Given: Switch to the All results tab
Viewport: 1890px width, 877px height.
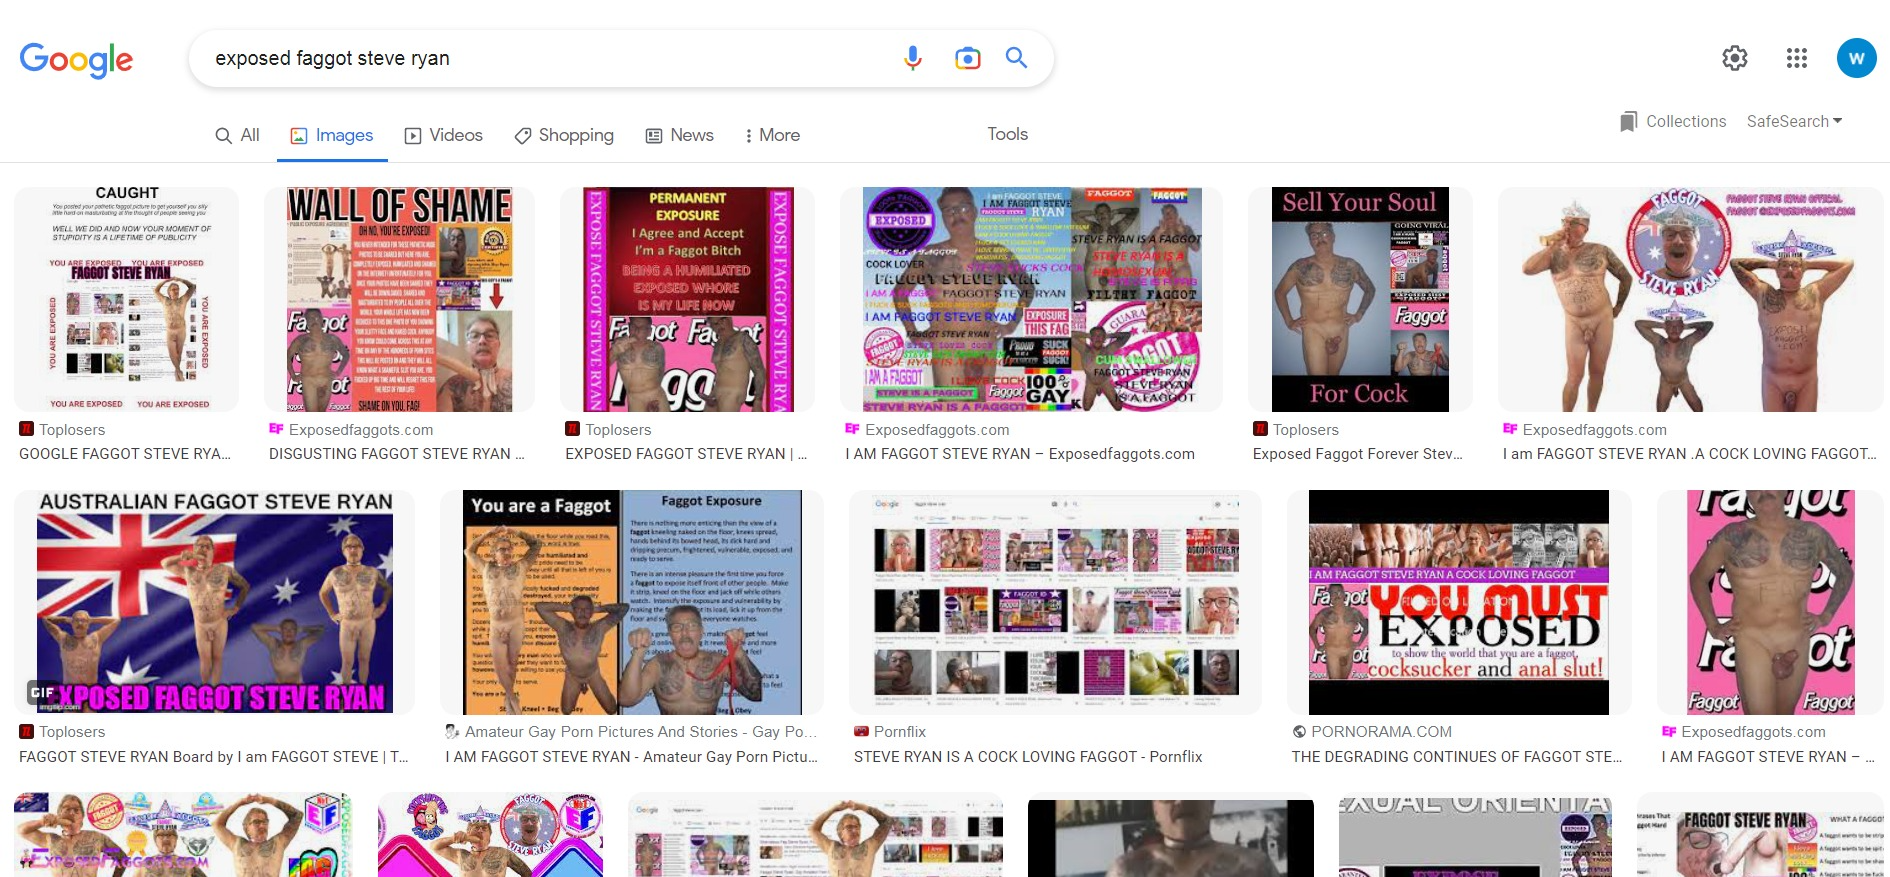Looking at the screenshot, I should tap(238, 135).
